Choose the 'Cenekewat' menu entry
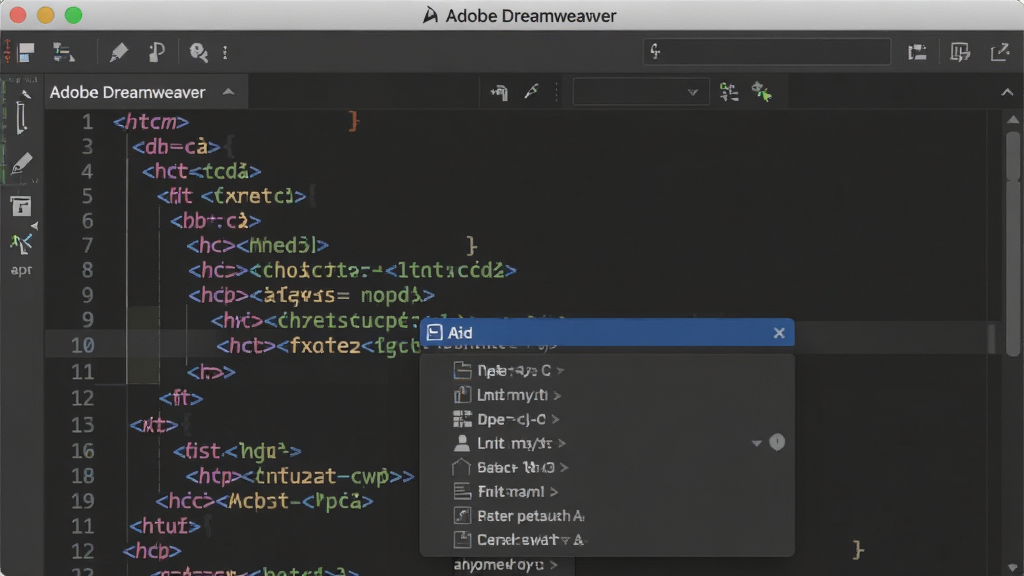Screen dimensions: 1024x576 click(x=530, y=540)
